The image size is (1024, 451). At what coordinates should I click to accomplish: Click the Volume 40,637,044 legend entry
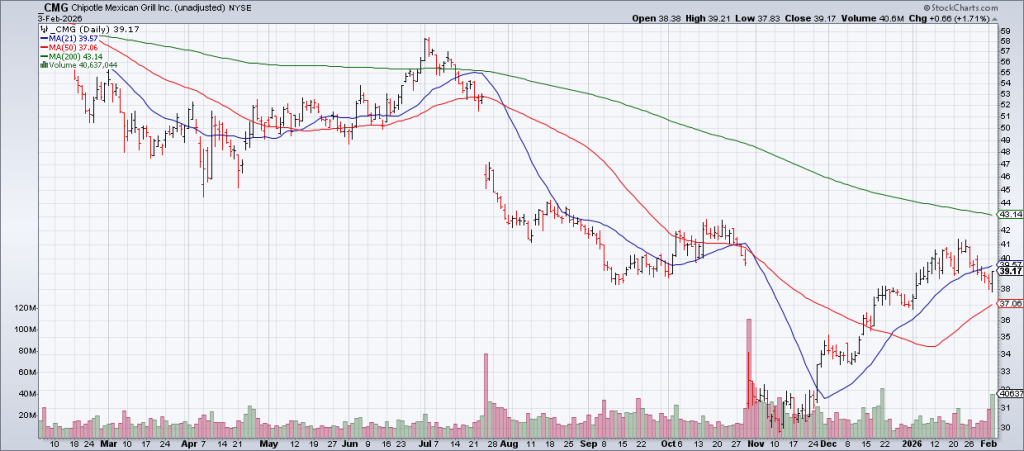point(82,66)
